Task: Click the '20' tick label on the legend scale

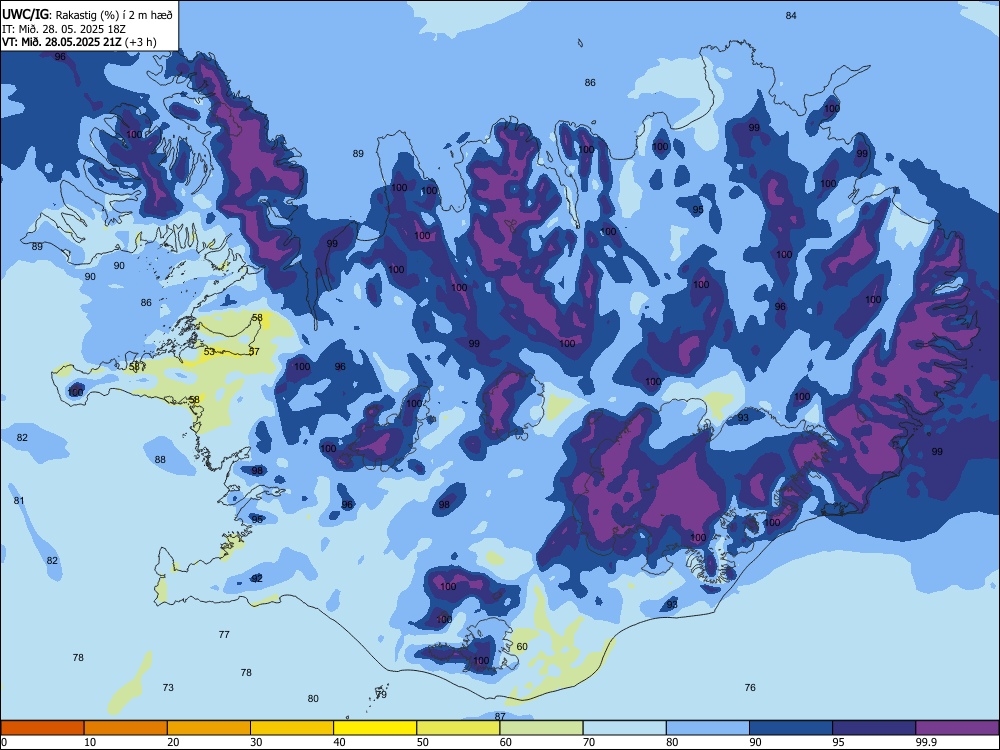Action: pyautogui.click(x=173, y=742)
